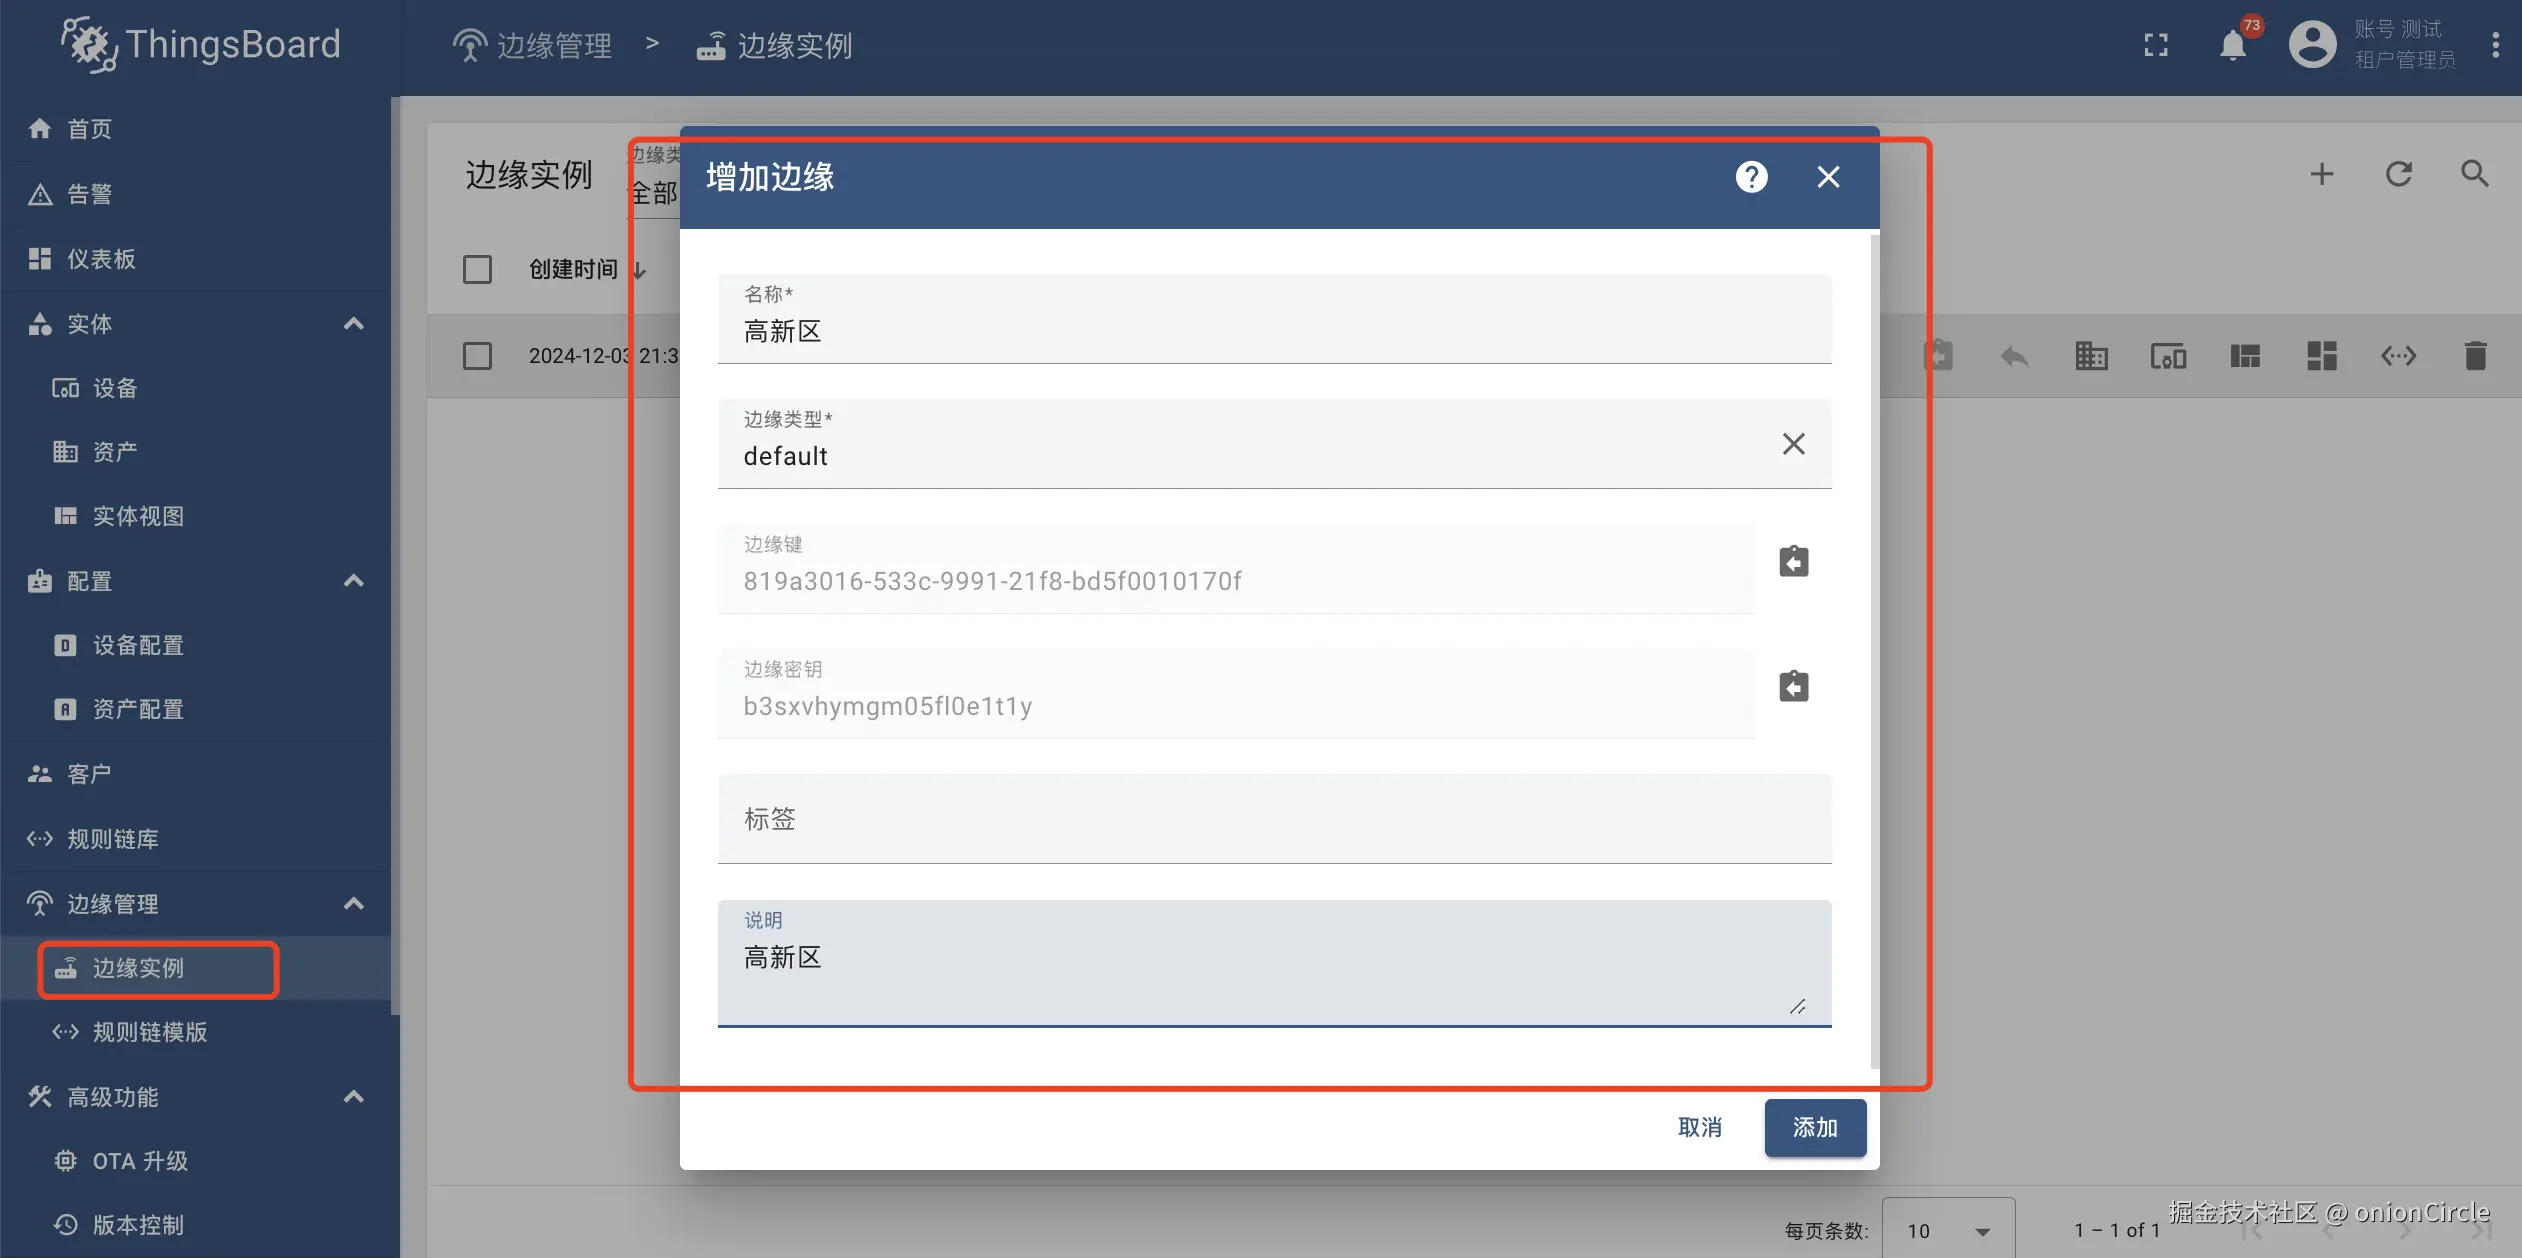Copy the edge secret to clipboard
Image resolution: width=2522 pixels, height=1258 pixels.
coord(1793,687)
